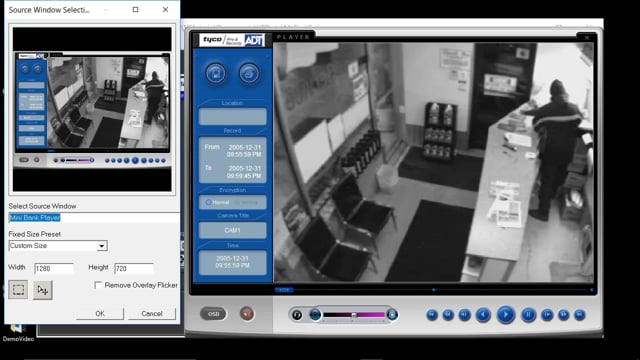Toggle the red speaker mute icon

[x=247, y=314]
